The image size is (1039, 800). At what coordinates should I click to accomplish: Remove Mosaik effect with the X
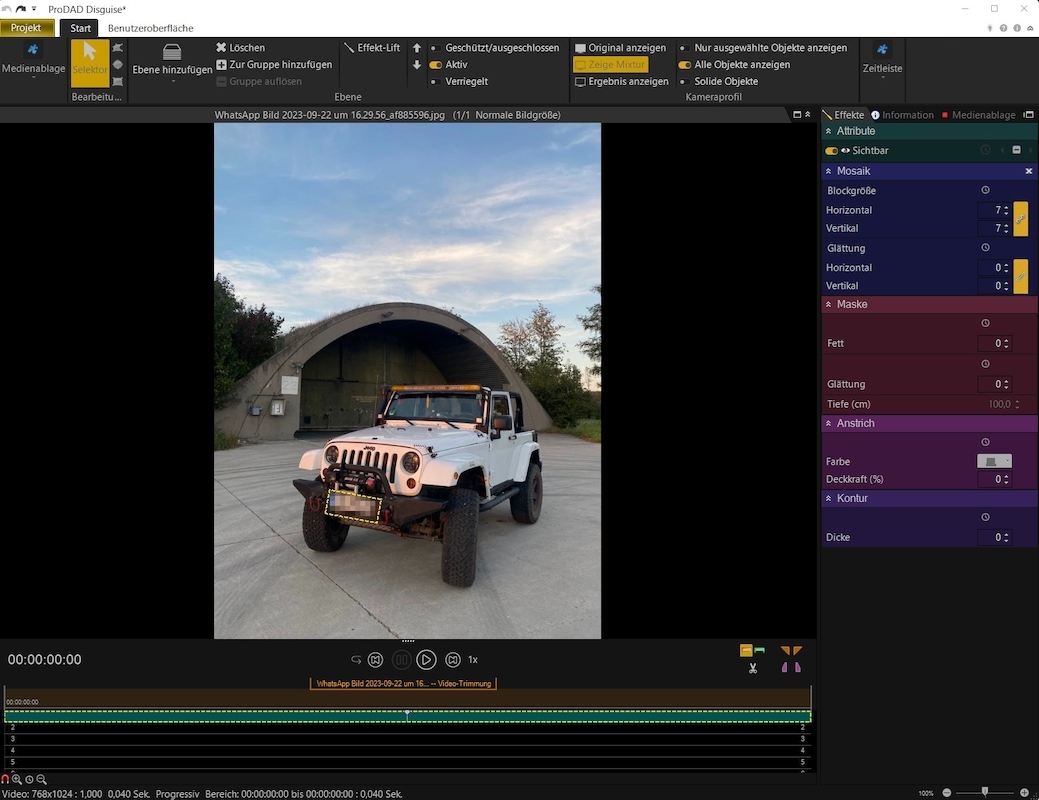point(1028,171)
